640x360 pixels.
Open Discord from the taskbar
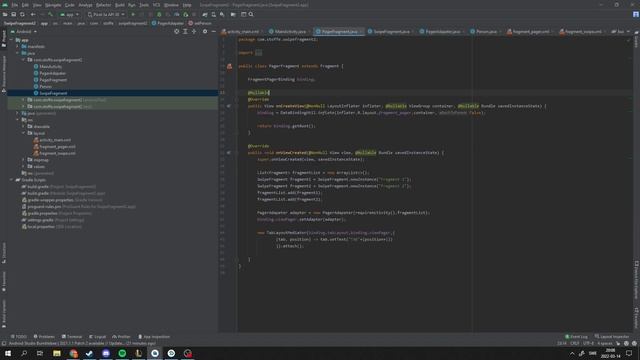pos(106,353)
